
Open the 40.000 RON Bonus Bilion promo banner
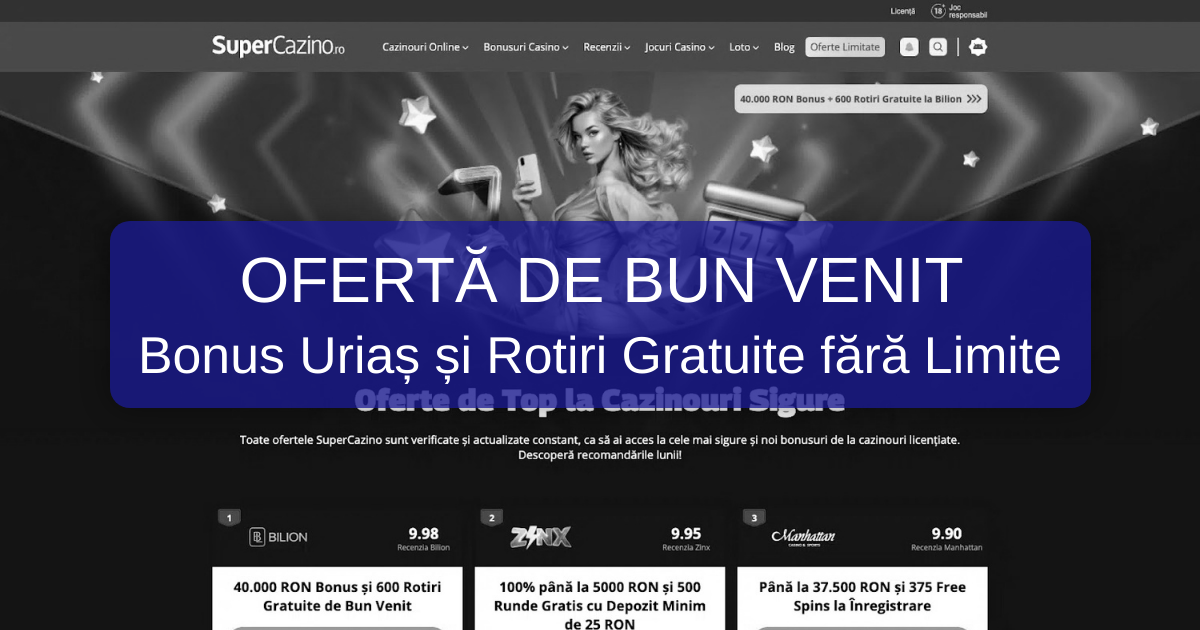[x=861, y=99]
